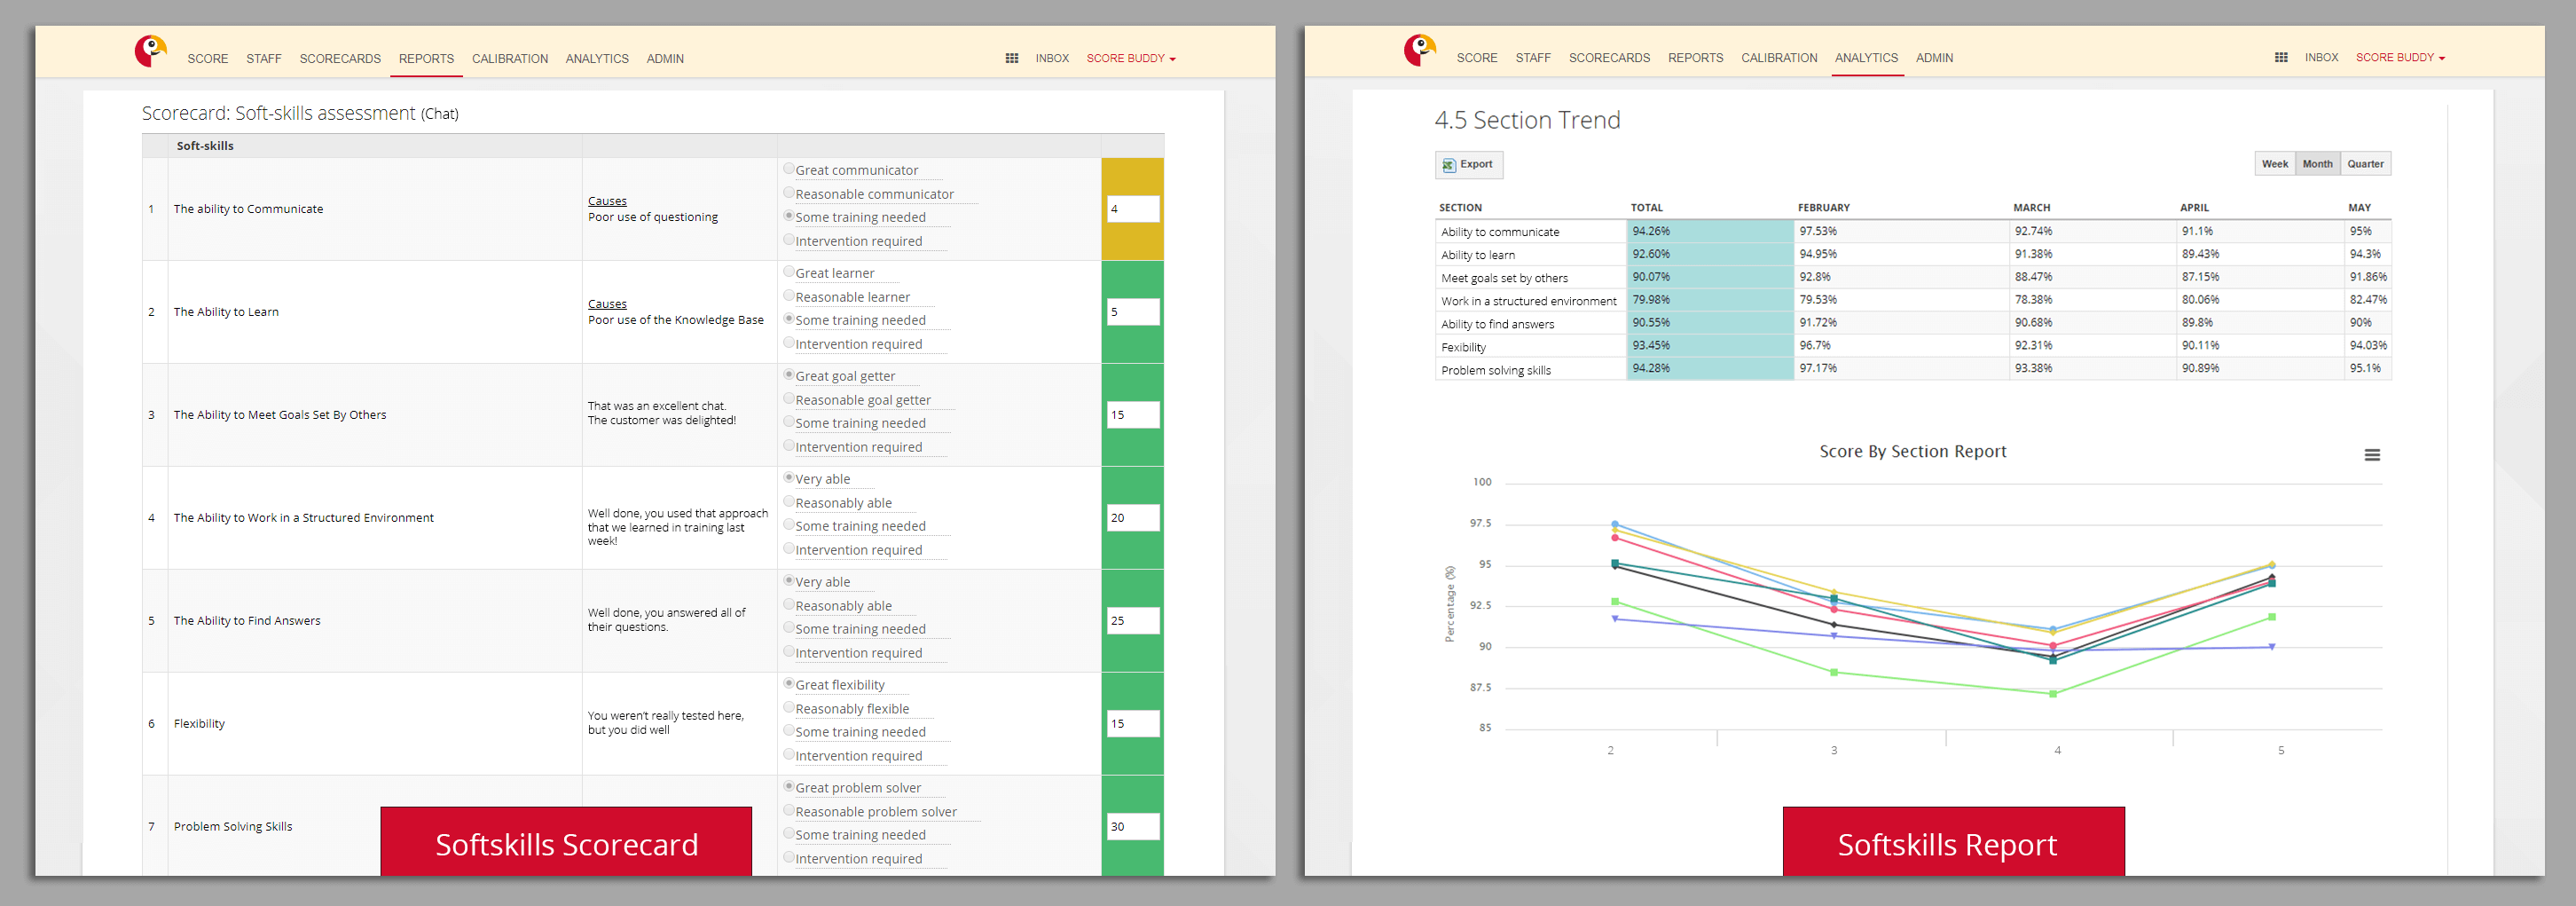The width and height of the screenshot is (2576, 906).
Task: Click the parrot logo in the Reports window
Action: click(x=150, y=51)
